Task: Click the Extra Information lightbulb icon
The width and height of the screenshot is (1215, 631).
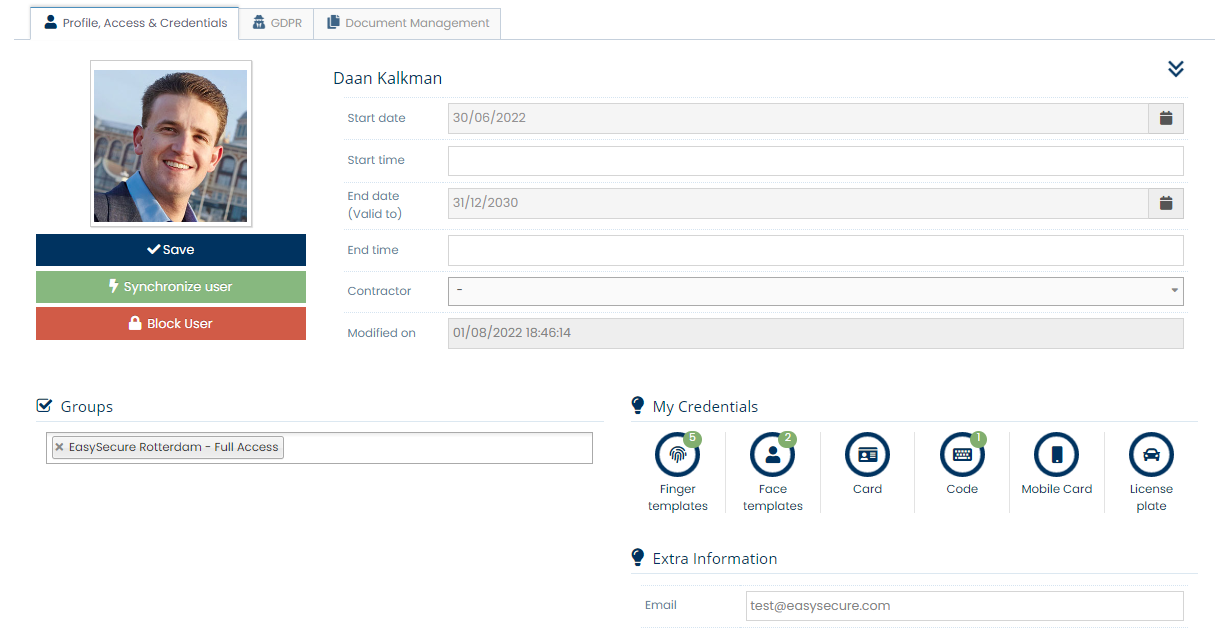Action: click(638, 557)
